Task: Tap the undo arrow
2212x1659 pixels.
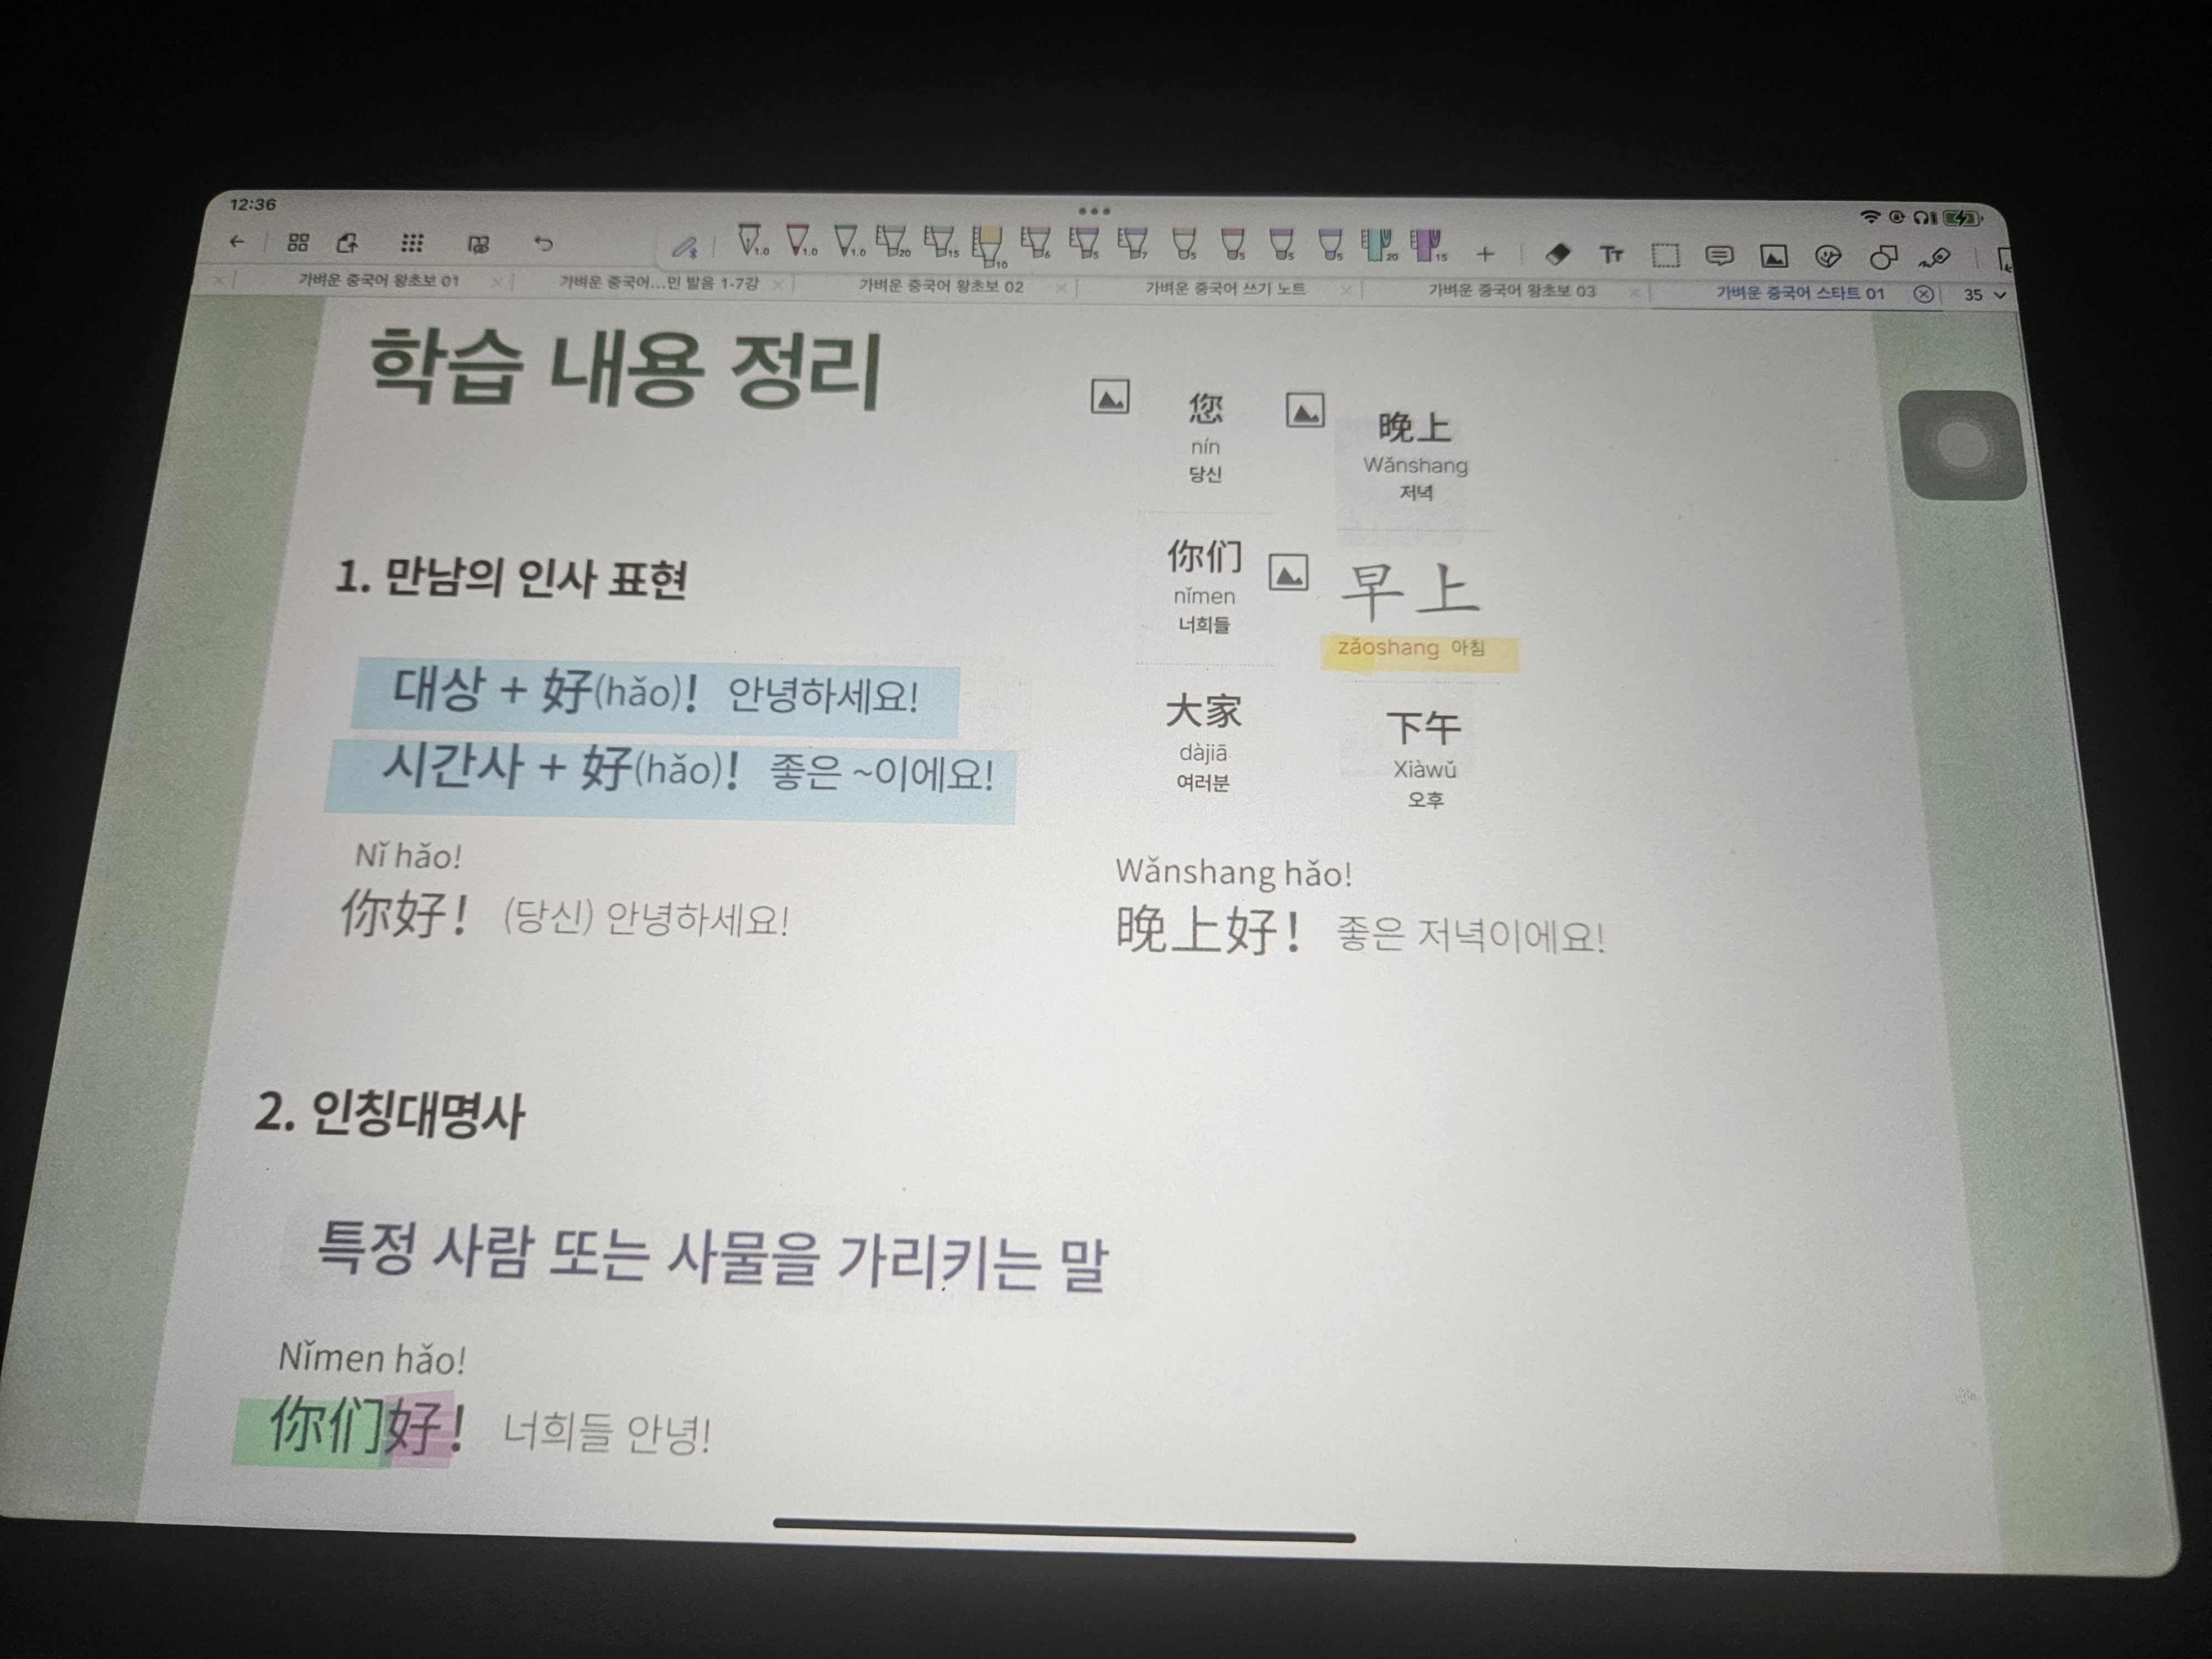Action: point(543,243)
